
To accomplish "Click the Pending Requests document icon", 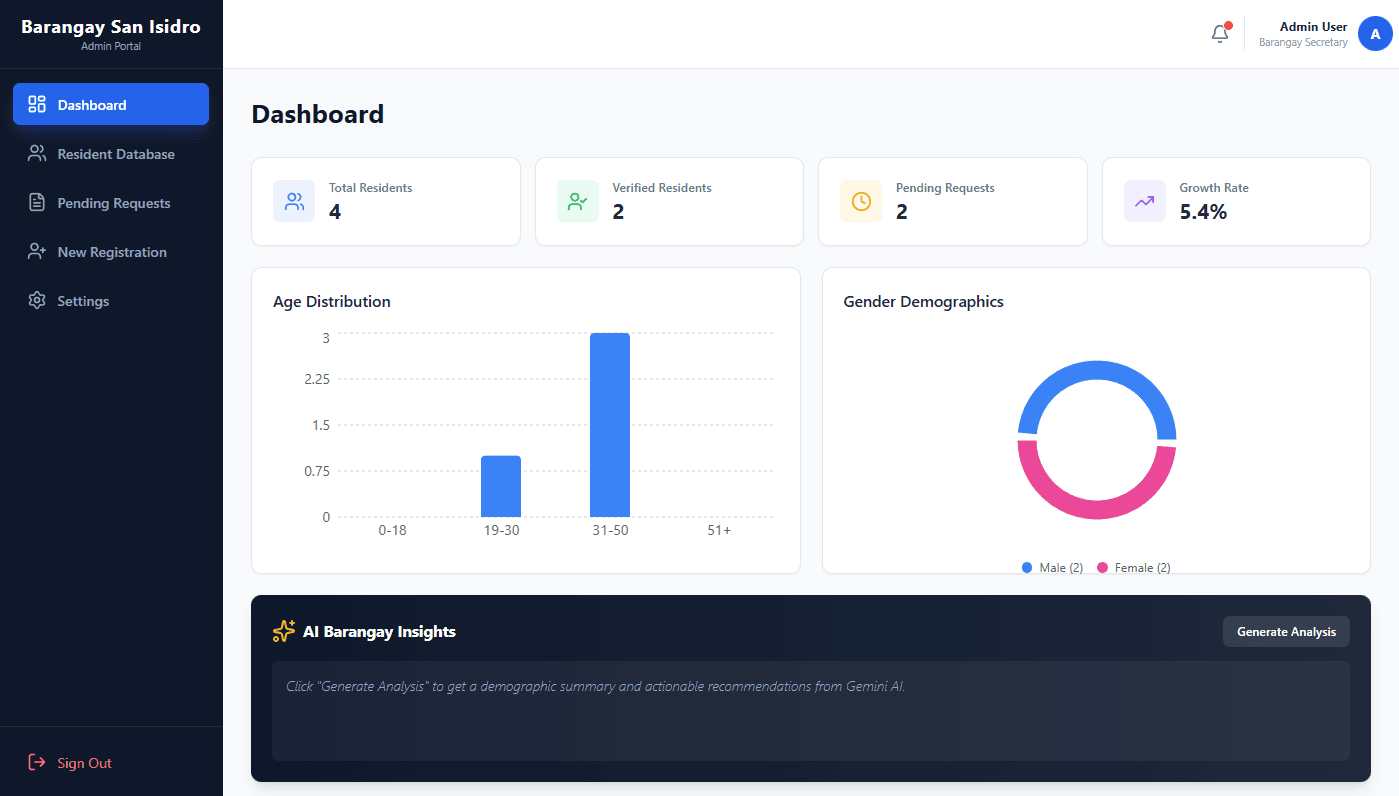I will [37, 202].
